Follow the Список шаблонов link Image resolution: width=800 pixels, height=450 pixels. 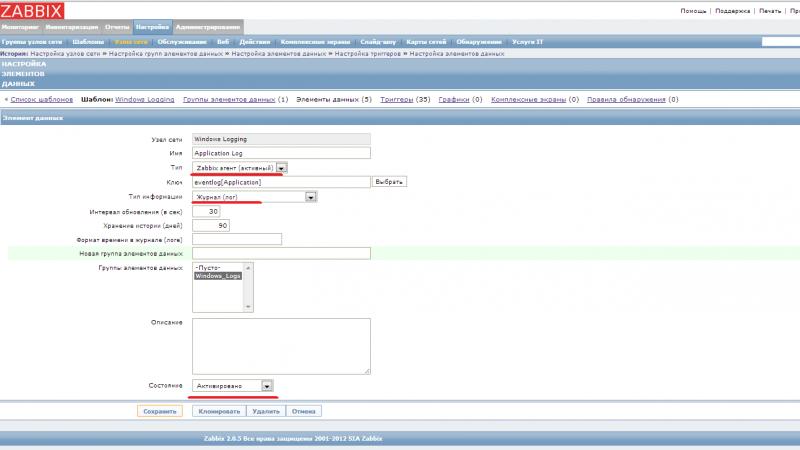(x=41, y=100)
